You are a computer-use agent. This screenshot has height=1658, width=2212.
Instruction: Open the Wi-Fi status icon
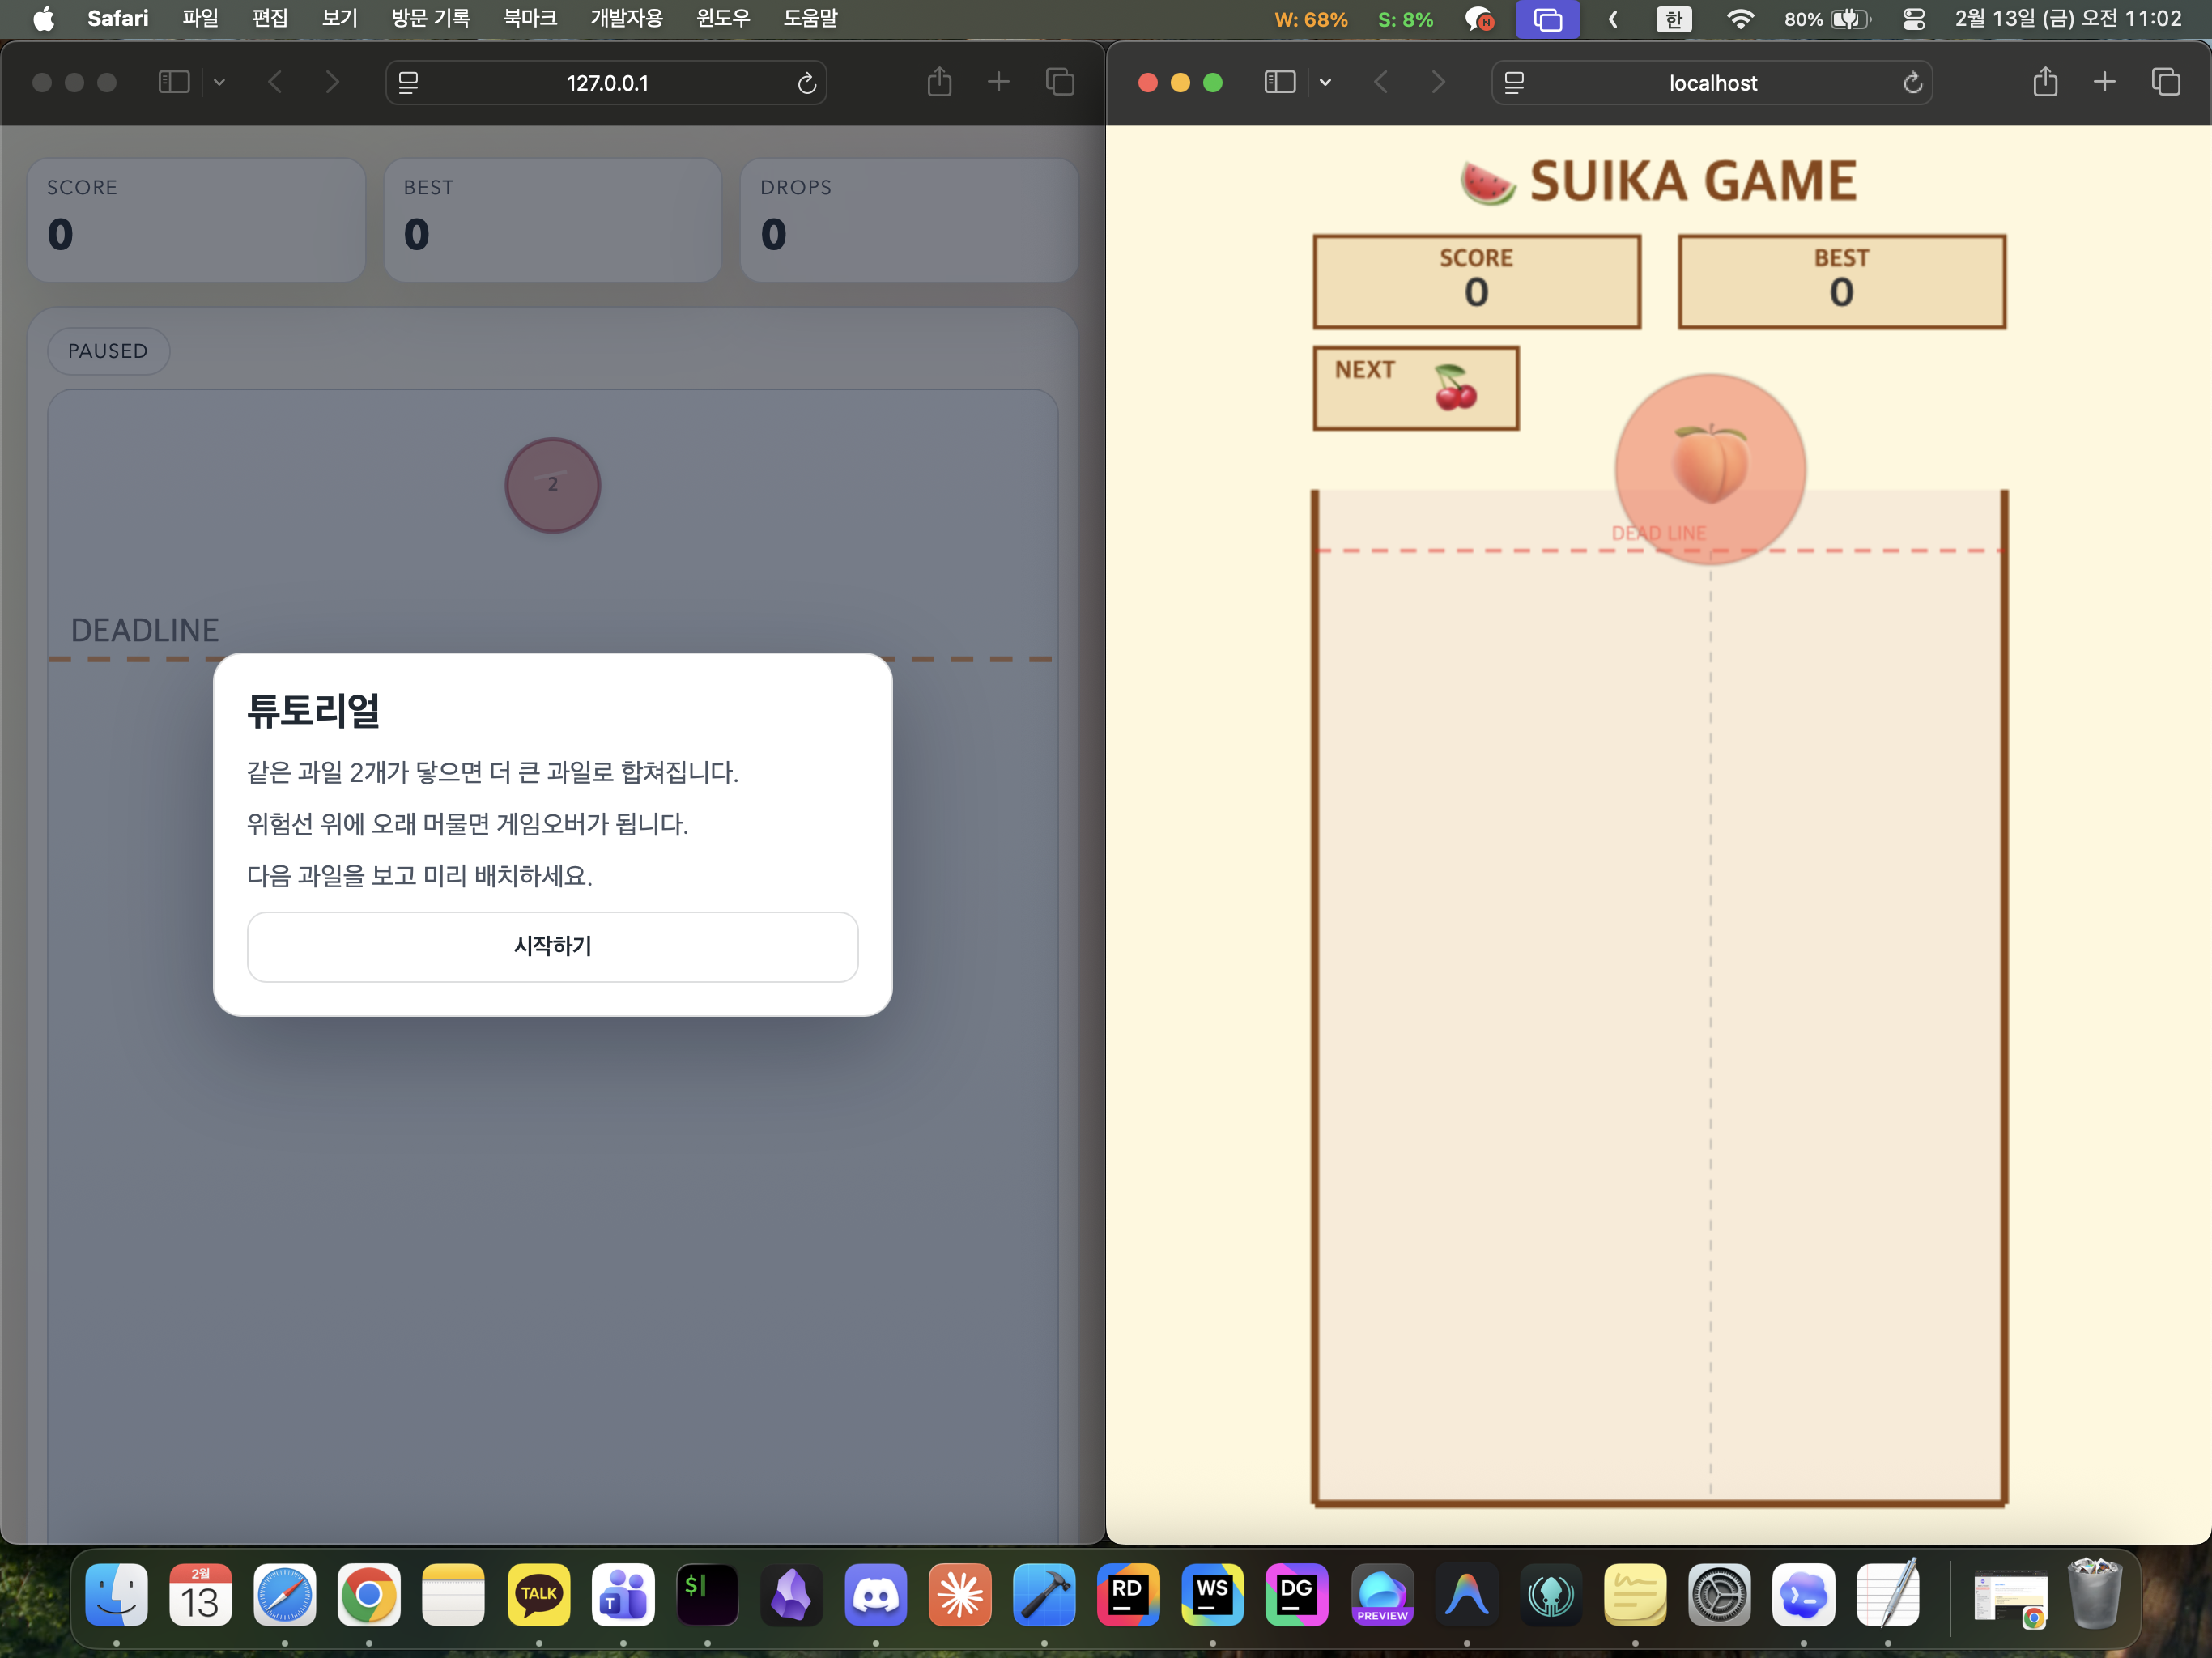click(1740, 19)
